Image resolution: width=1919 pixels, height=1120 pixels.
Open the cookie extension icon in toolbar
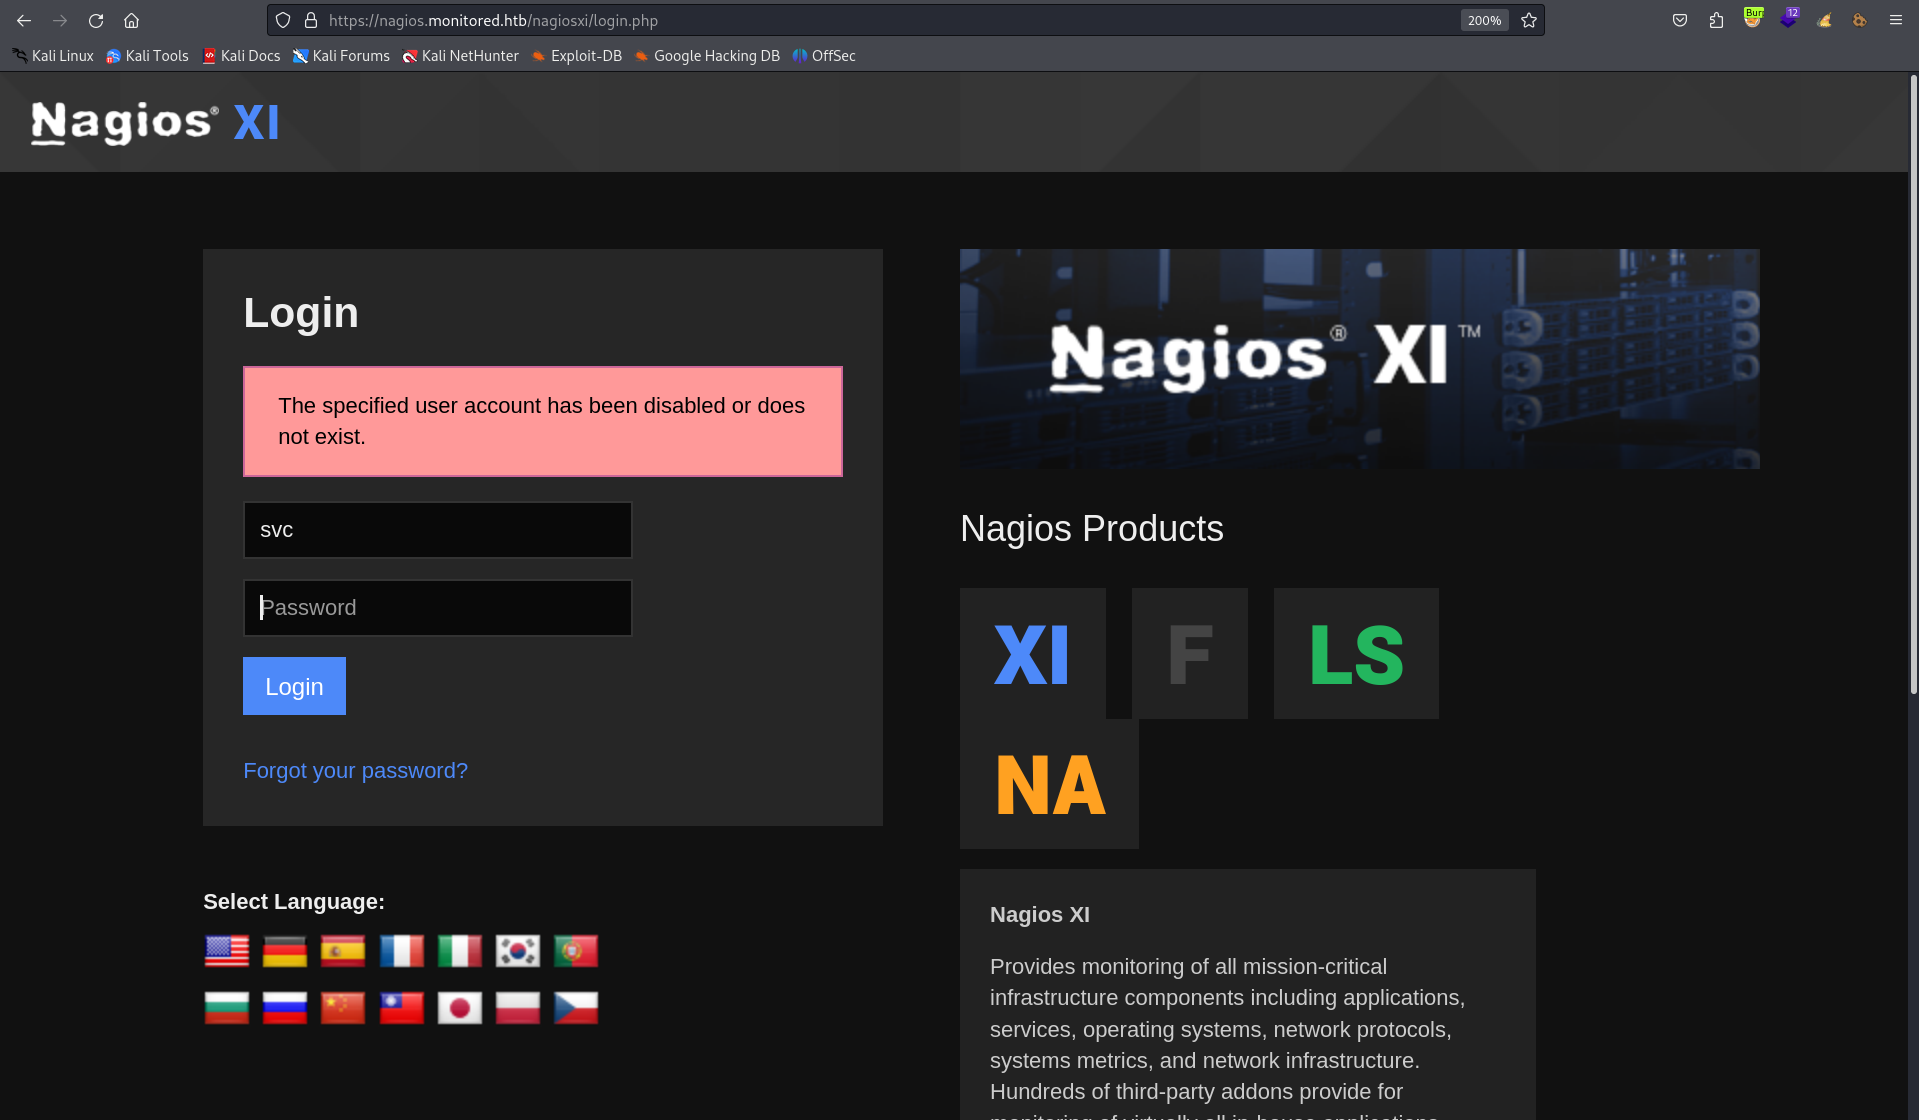tap(1859, 20)
